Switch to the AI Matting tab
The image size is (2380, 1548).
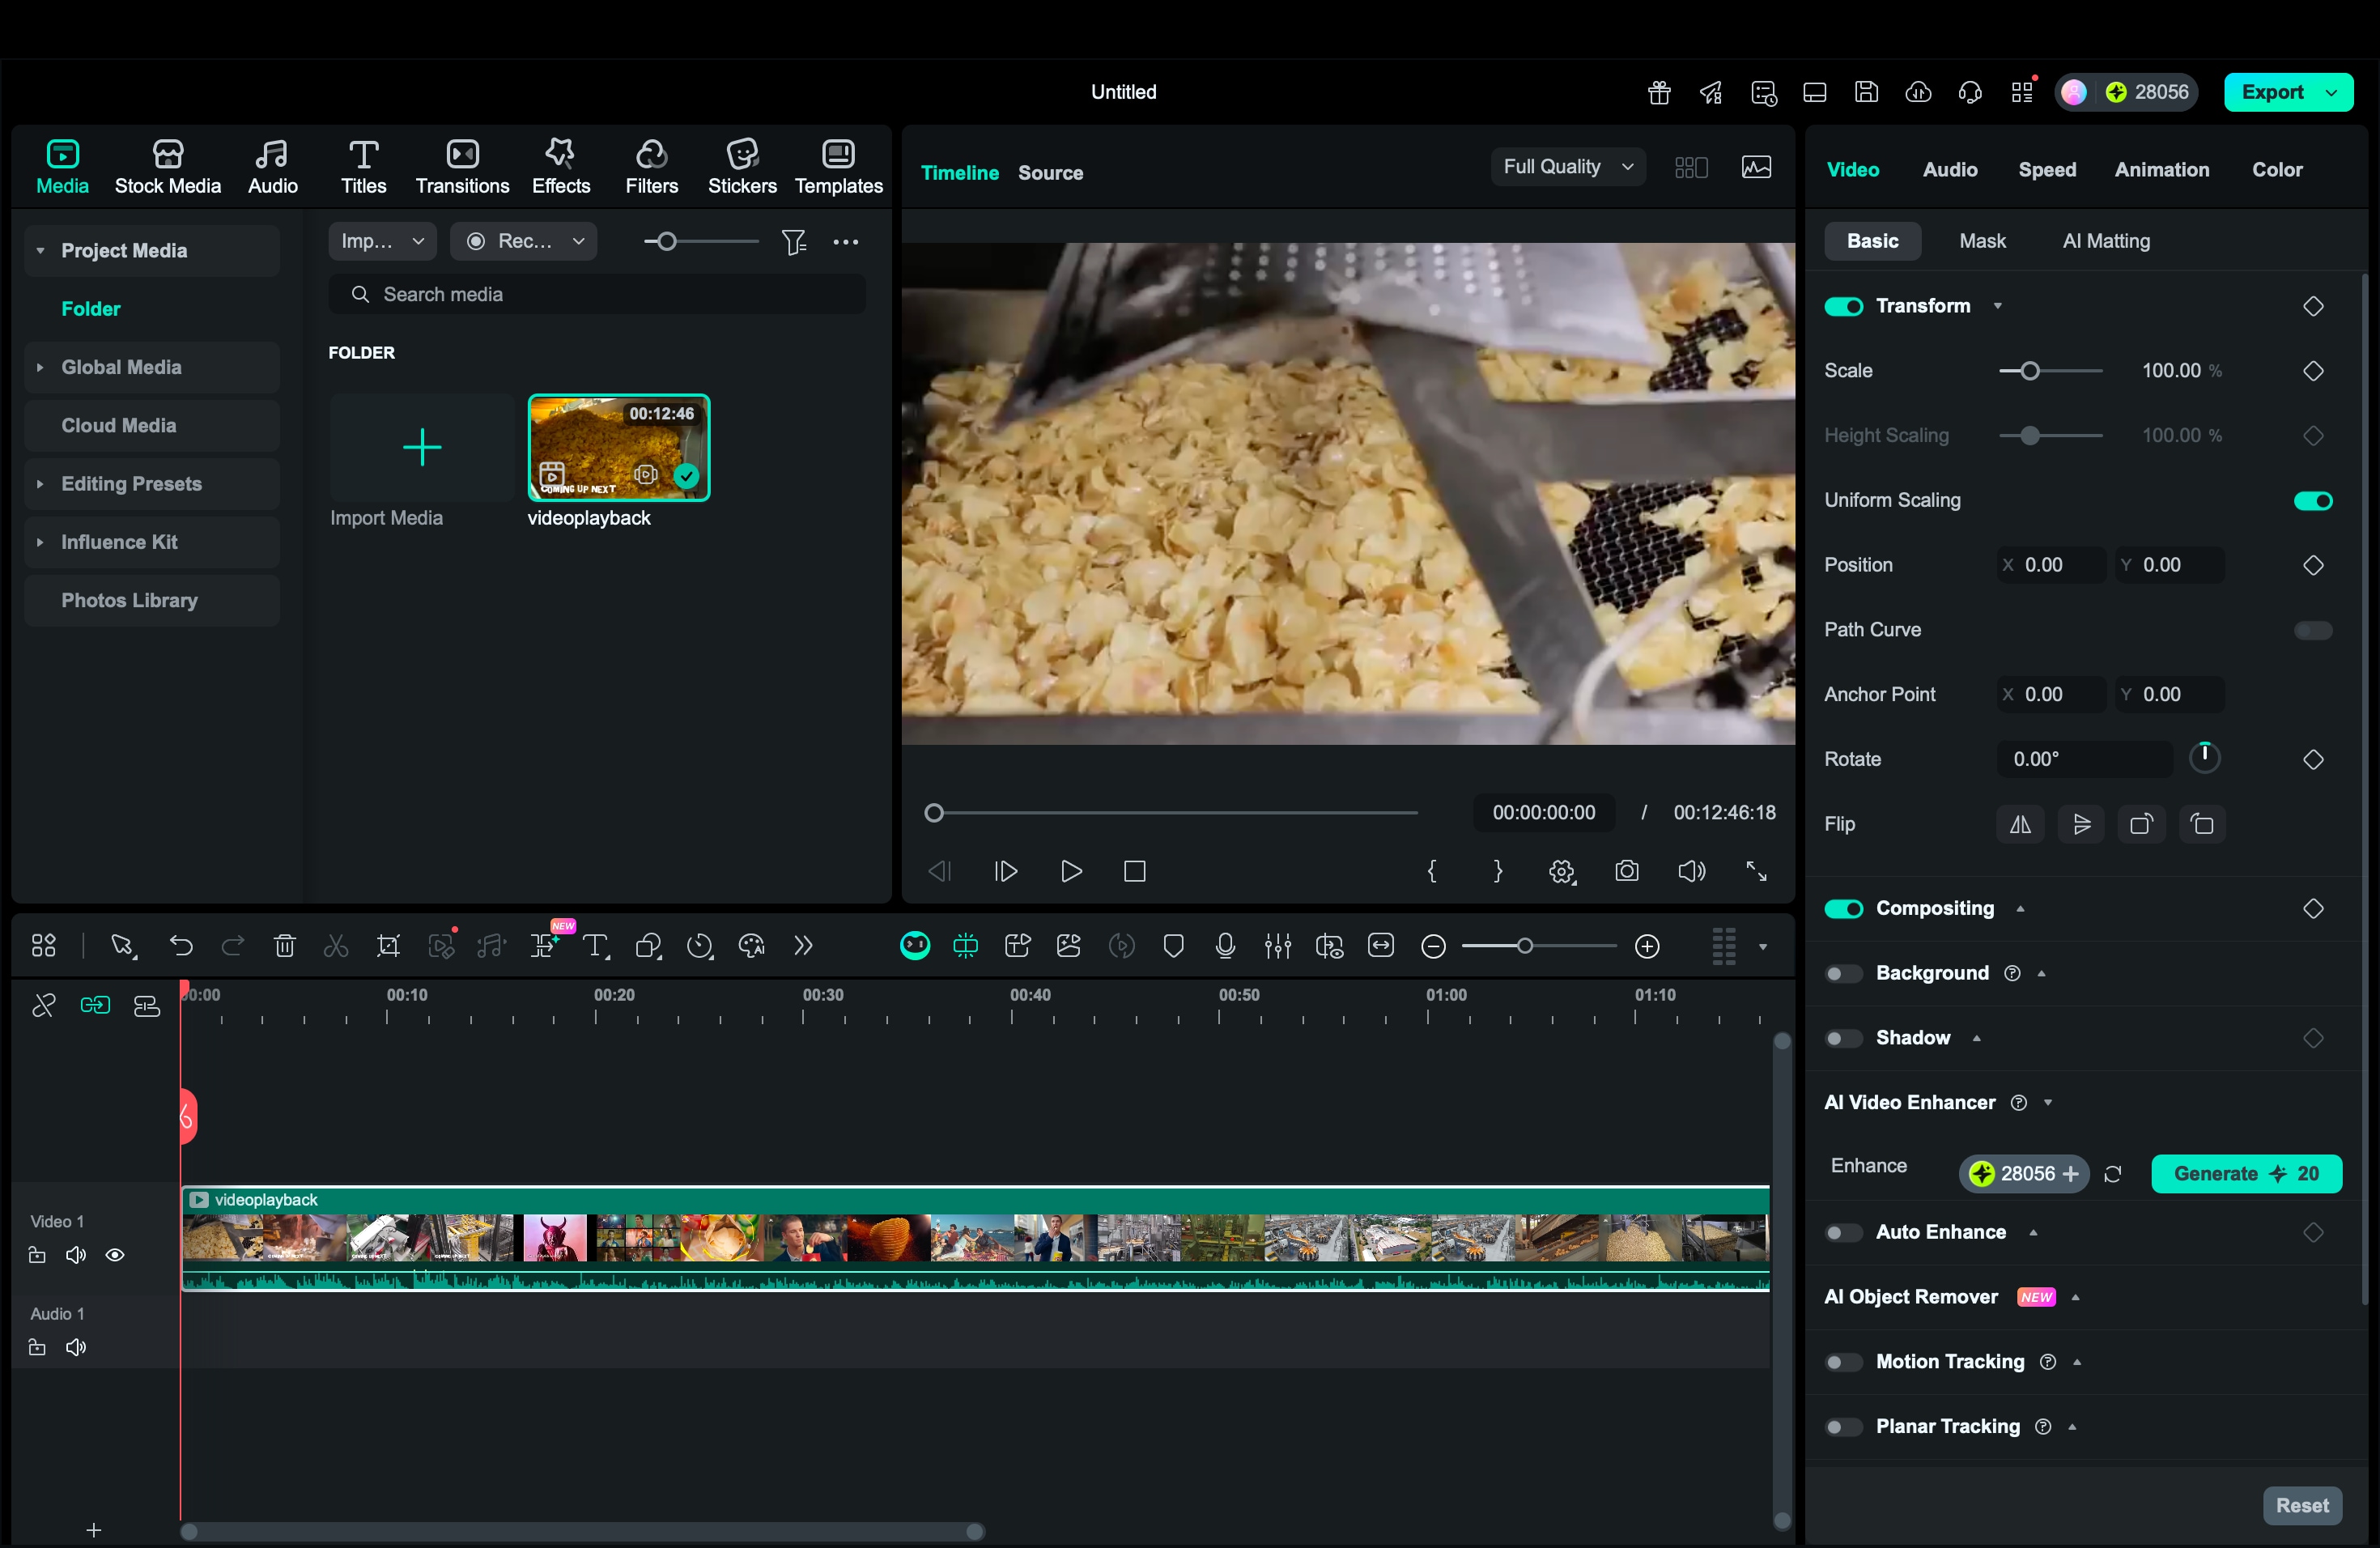pos(2104,240)
